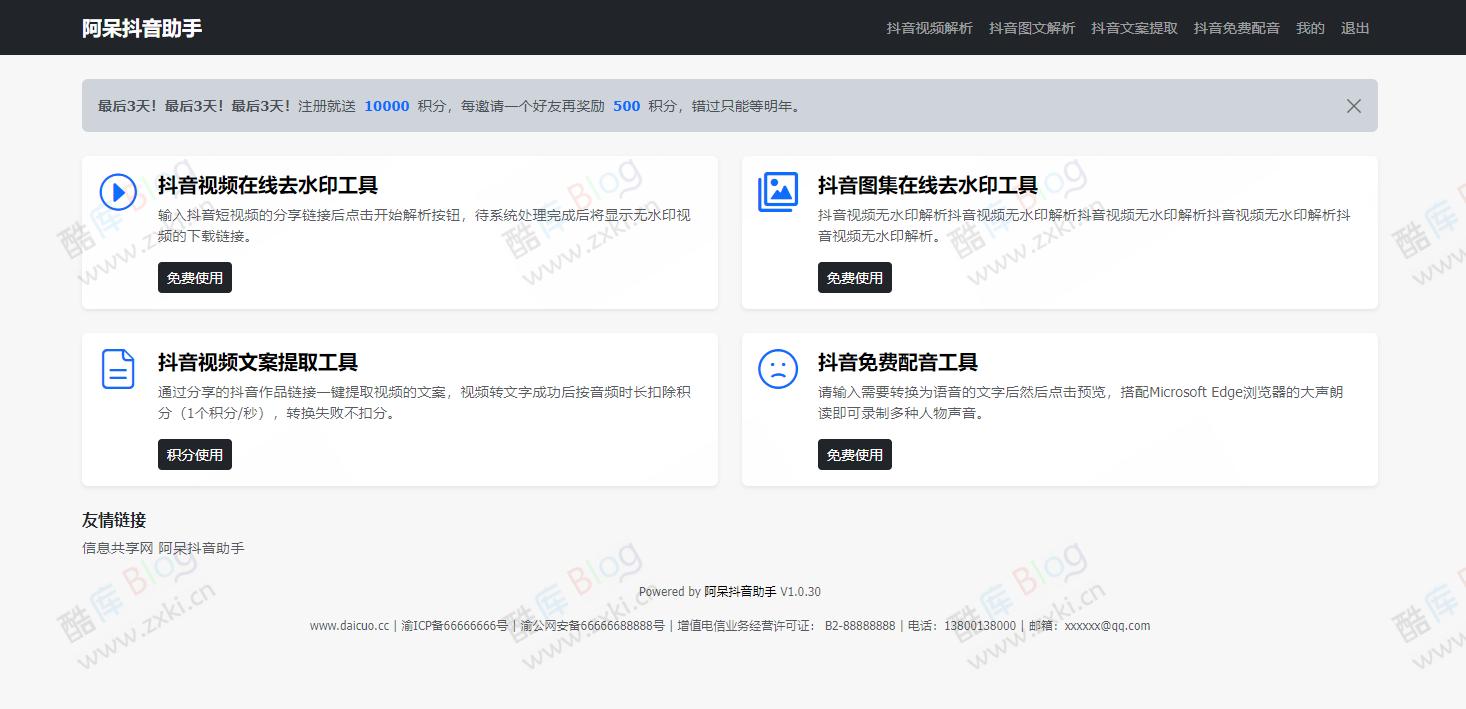Image resolution: width=1466 pixels, height=709 pixels.
Task: Click 积分使用 on the caption extraction tool
Action: [x=194, y=454]
